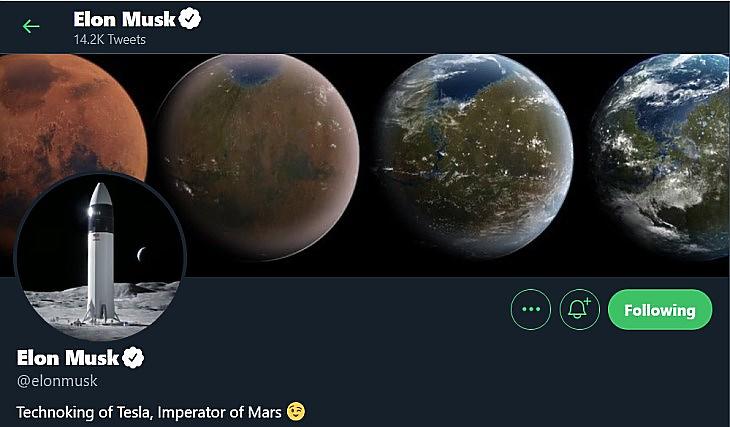Click the Technoking of Tesla bio text
The image size is (730, 427).
[x=149, y=412]
